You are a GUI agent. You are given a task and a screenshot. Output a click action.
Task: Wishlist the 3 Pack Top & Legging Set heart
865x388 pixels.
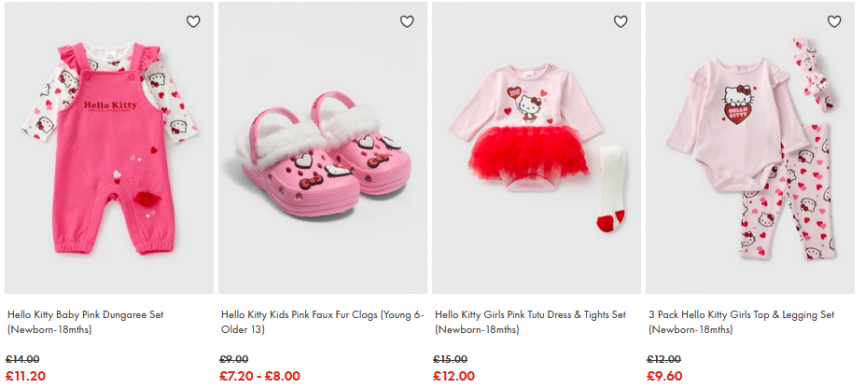(x=834, y=22)
